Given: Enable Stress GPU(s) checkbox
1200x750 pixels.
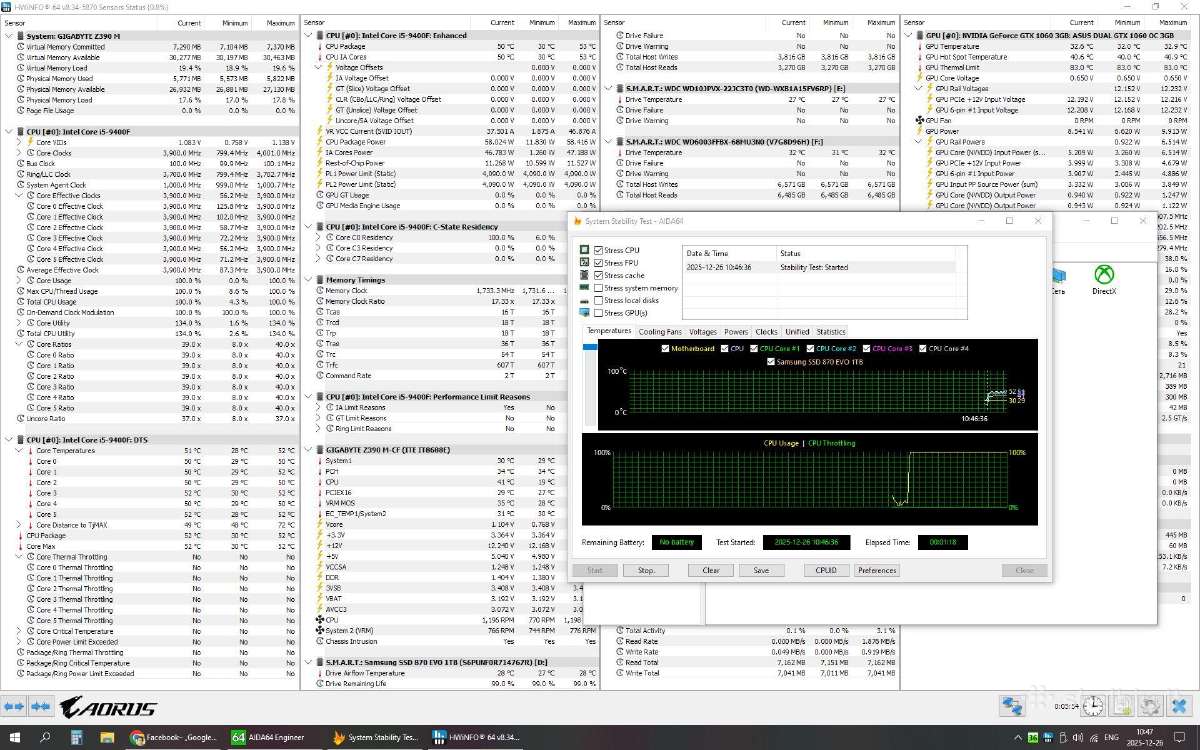Looking at the screenshot, I should click(598, 313).
